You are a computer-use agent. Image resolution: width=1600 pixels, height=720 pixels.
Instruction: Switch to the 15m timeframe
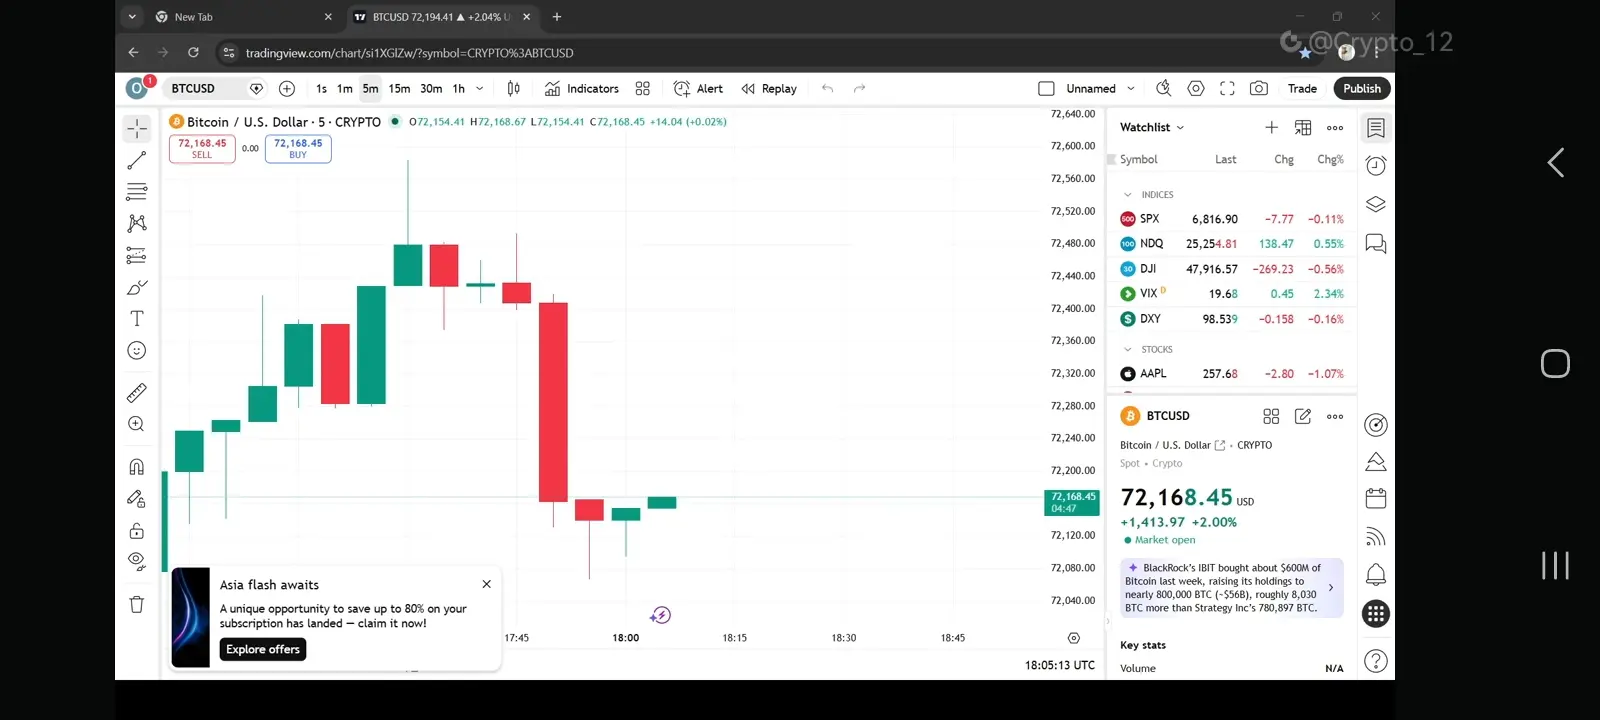click(x=399, y=89)
